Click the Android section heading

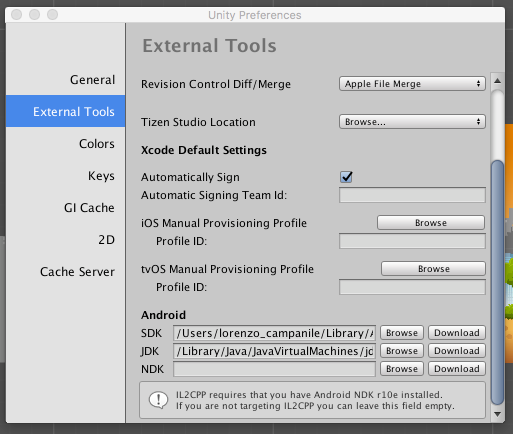[163, 315]
